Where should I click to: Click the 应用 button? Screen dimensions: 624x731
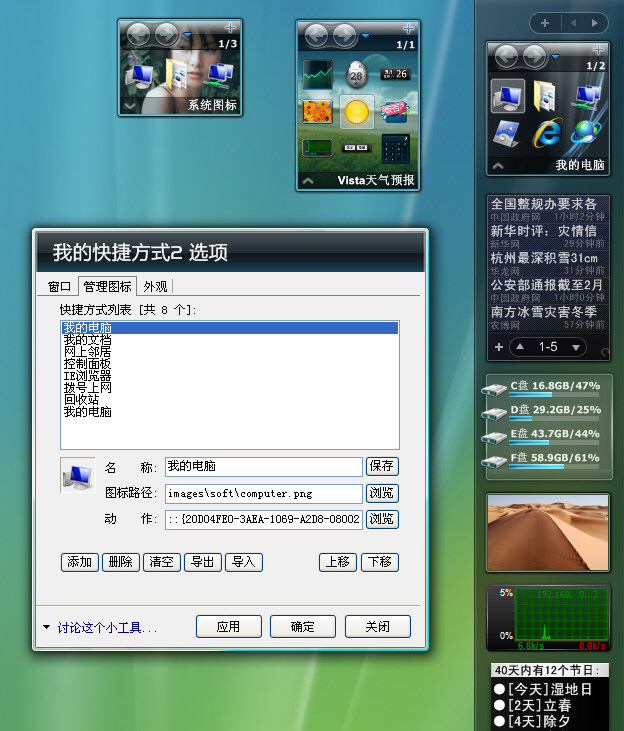(229, 626)
